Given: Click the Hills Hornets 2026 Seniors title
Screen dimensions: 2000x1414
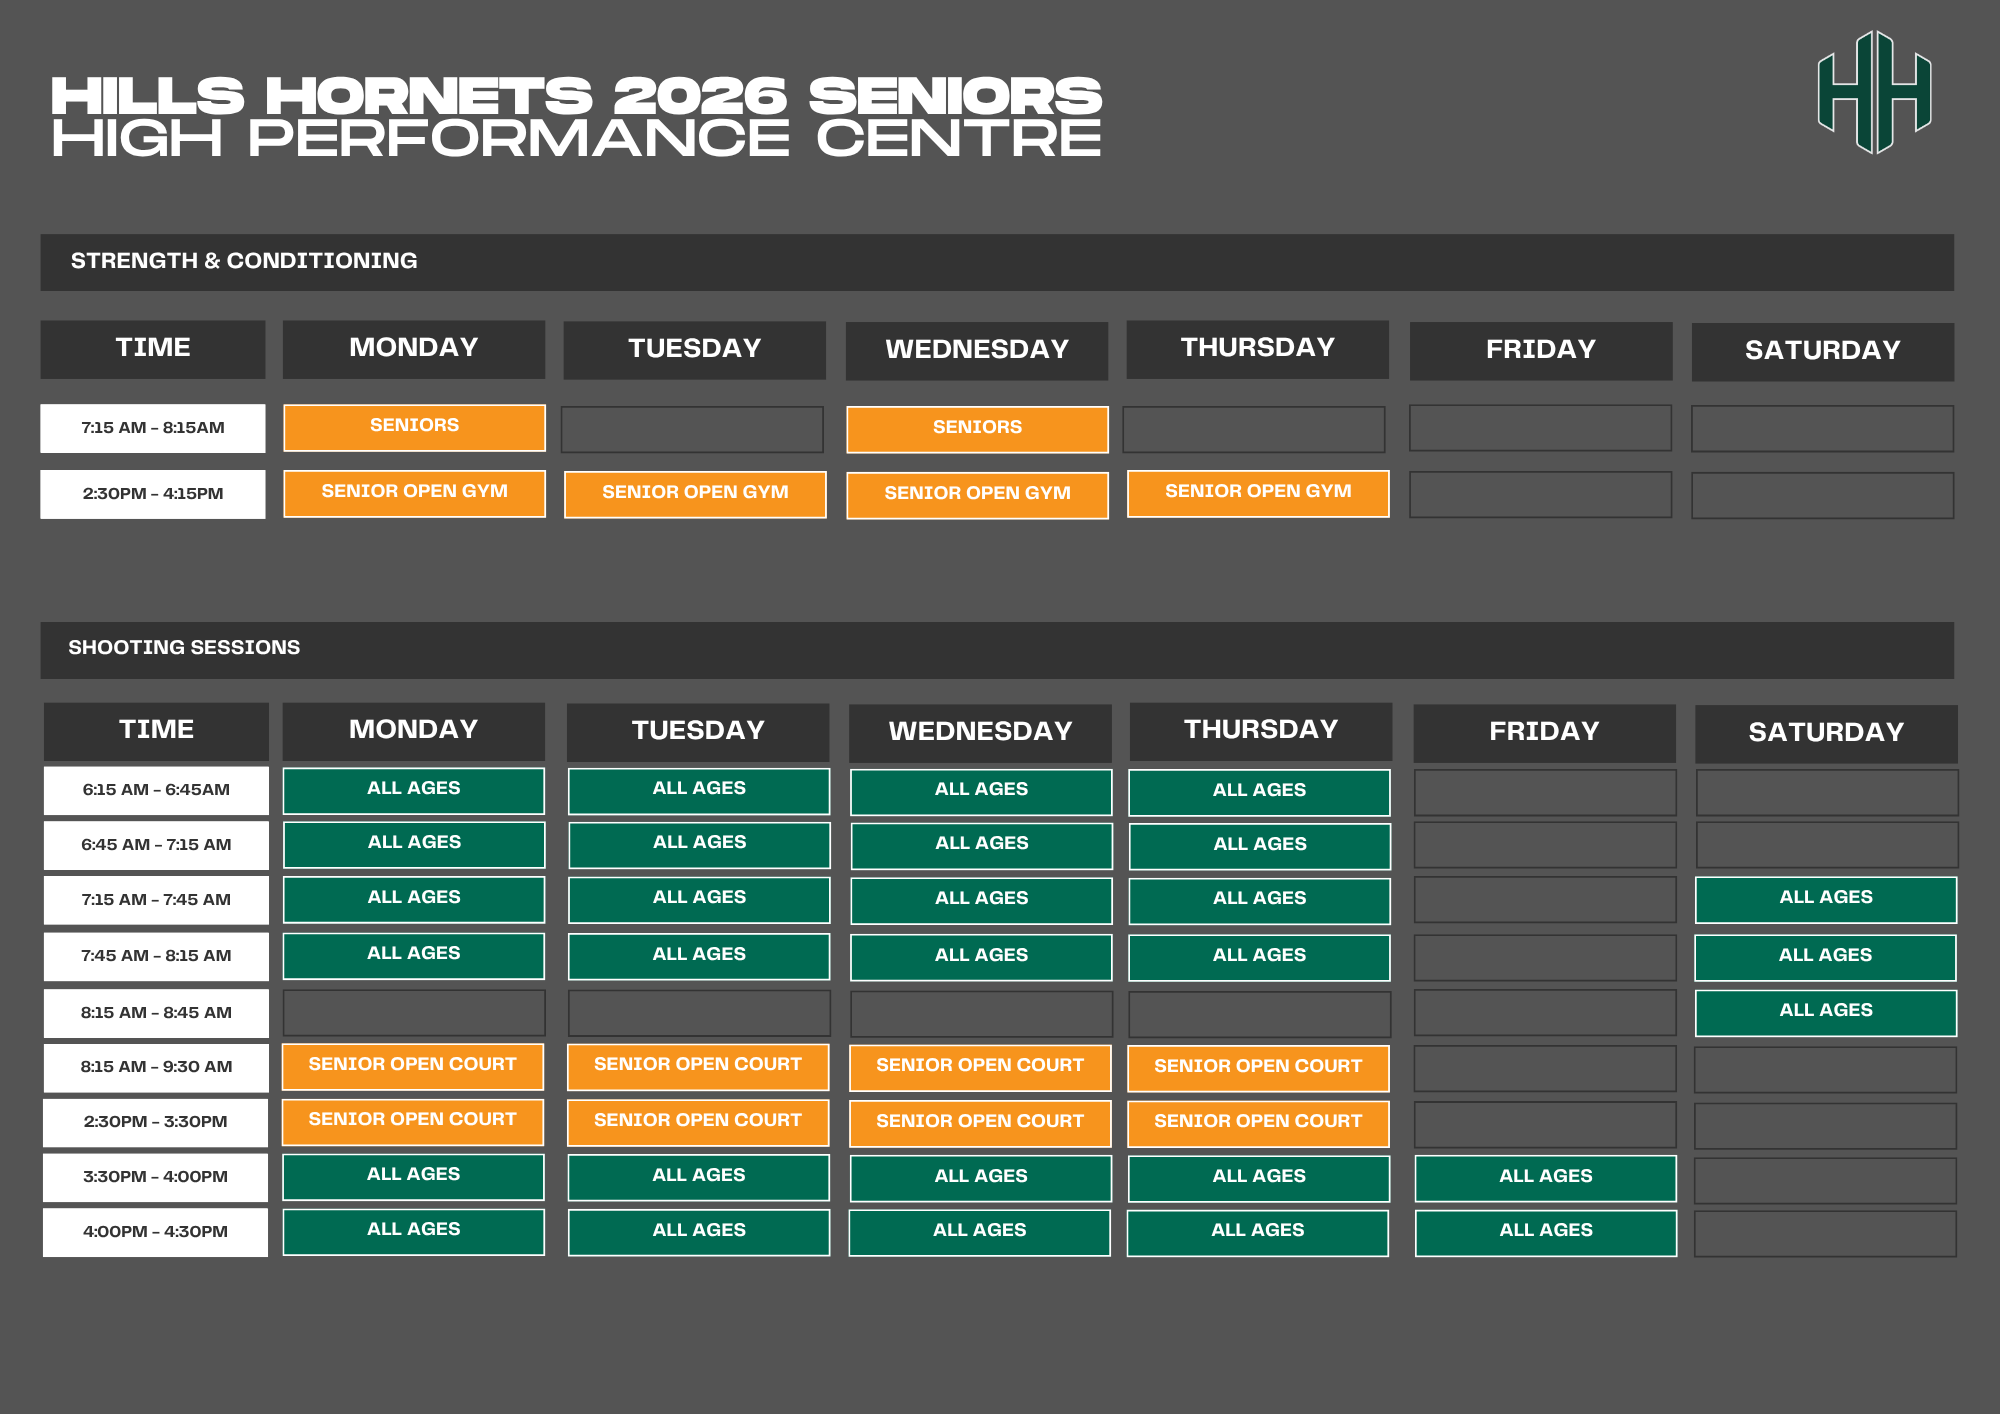Looking at the screenshot, I should pyautogui.click(x=576, y=98).
